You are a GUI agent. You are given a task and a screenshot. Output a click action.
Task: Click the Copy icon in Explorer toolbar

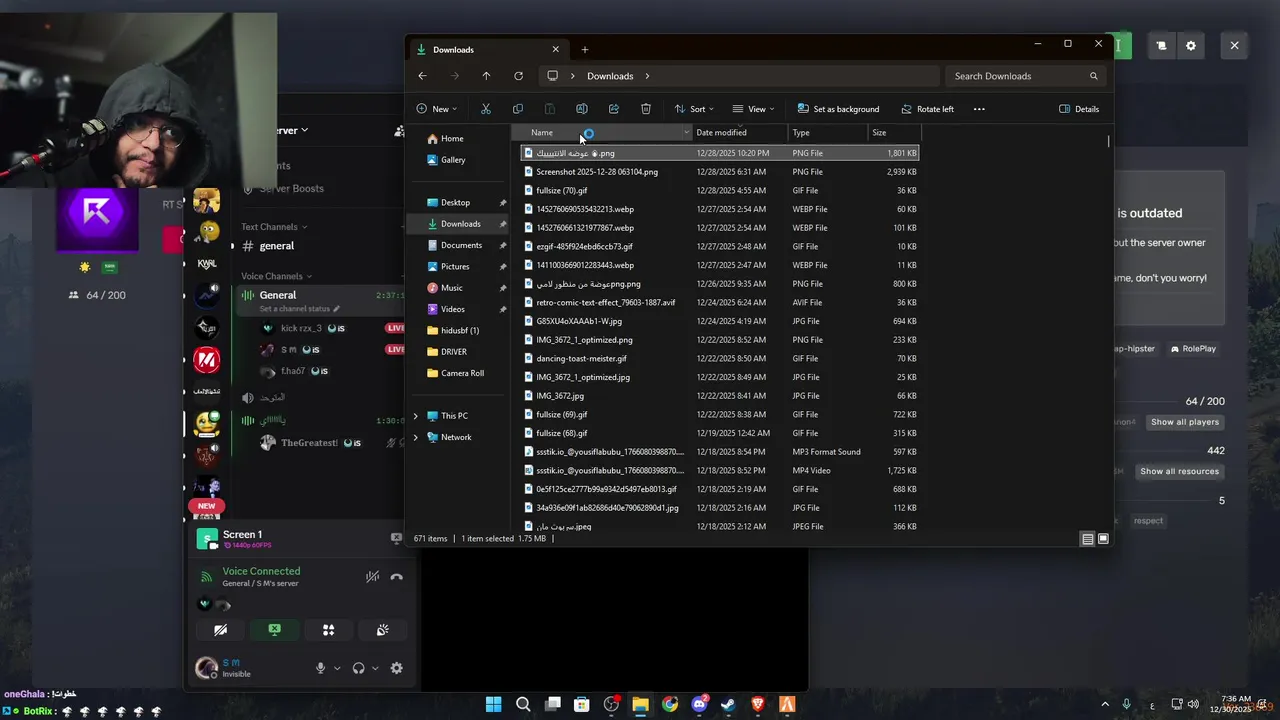click(x=518, y=109)
